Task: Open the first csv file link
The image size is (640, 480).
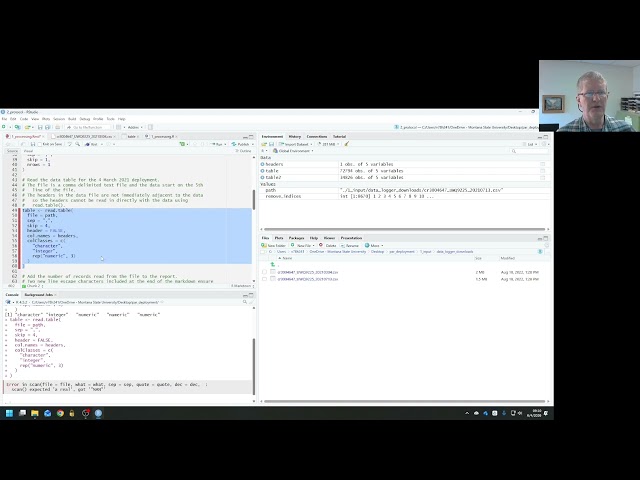Action: click(308, 272)
